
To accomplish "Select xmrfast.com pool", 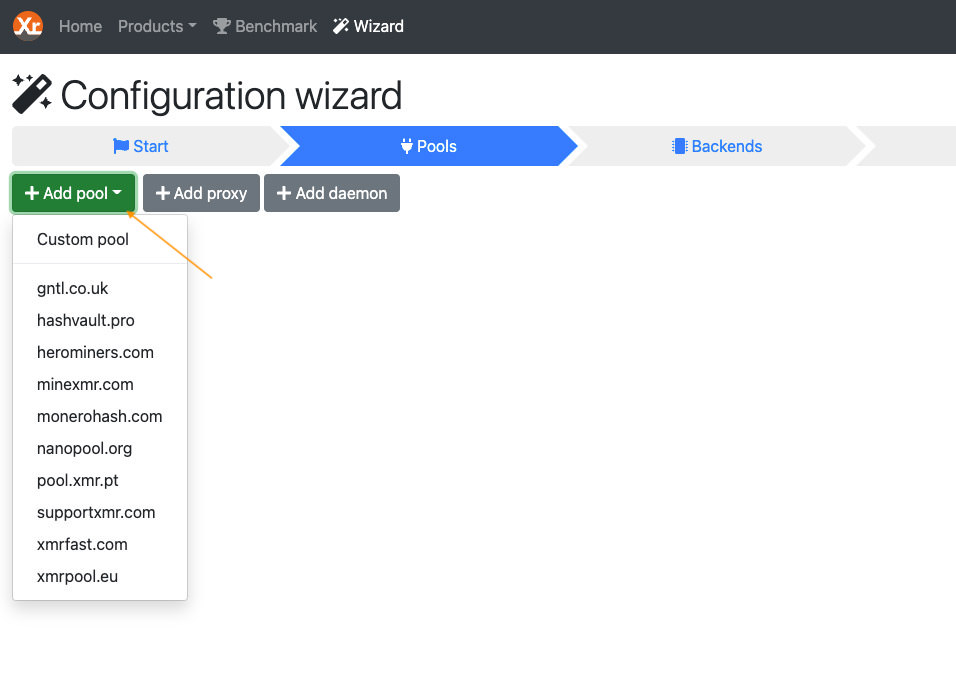I will (x=100, y=544).
